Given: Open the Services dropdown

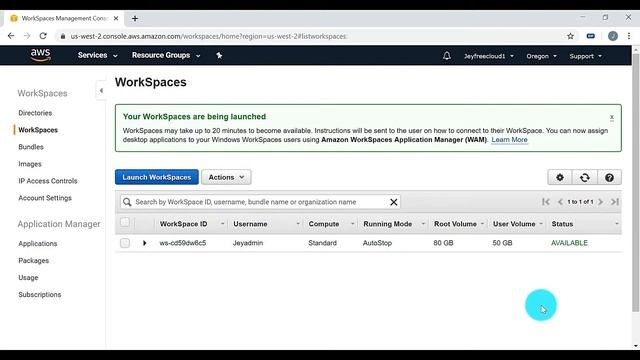Looking at the screenshot, I should pos(98,56).
